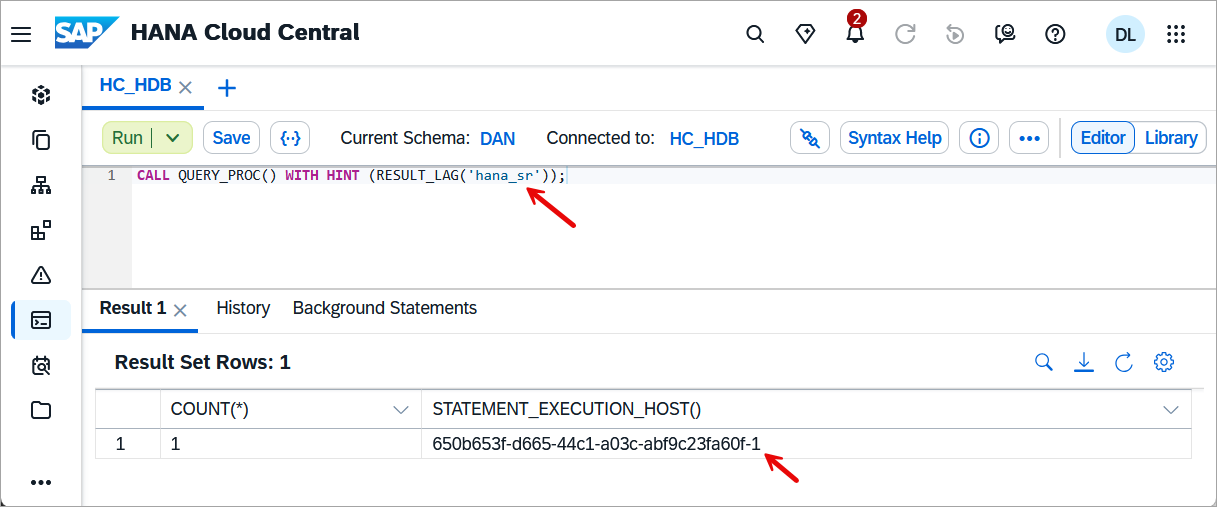Open the Background Statements tab

(x=385, y=308)
